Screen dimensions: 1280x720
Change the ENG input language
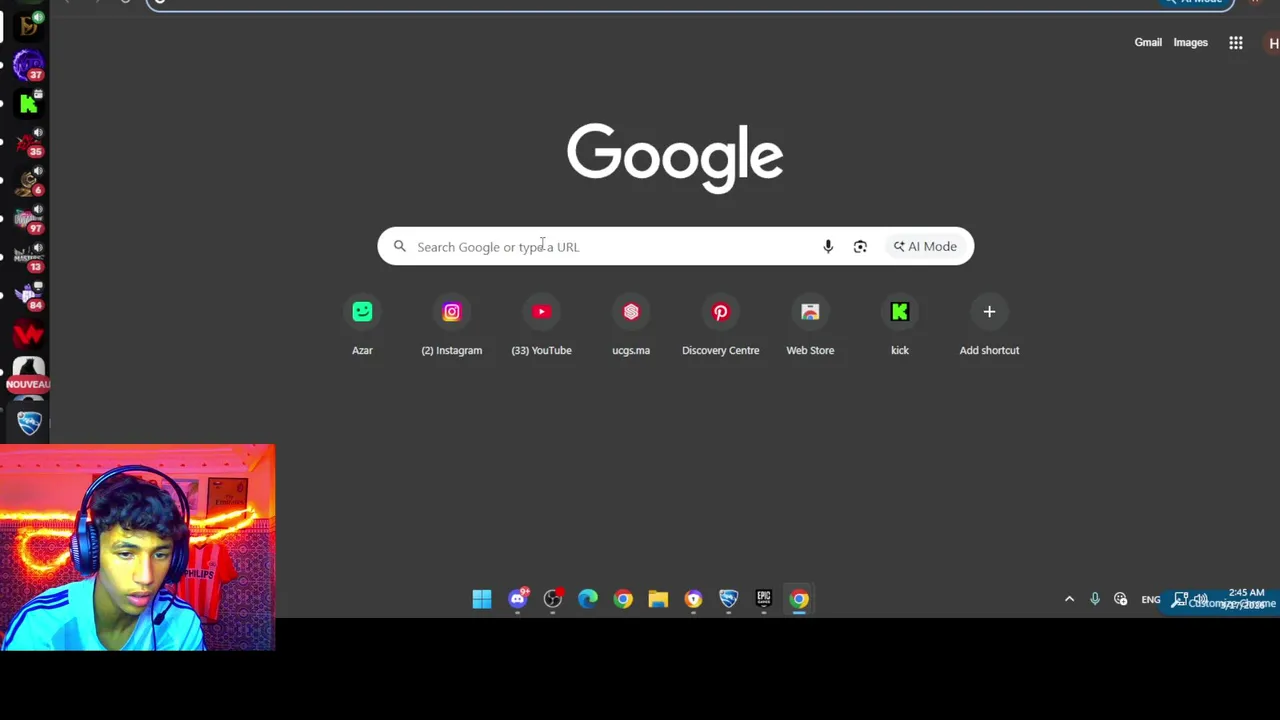[x=1151, y=600]
